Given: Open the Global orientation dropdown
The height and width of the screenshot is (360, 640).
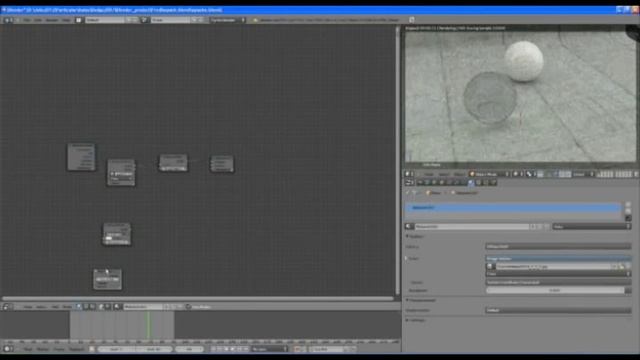Looking at the screenshot, I should click(583, 174).
